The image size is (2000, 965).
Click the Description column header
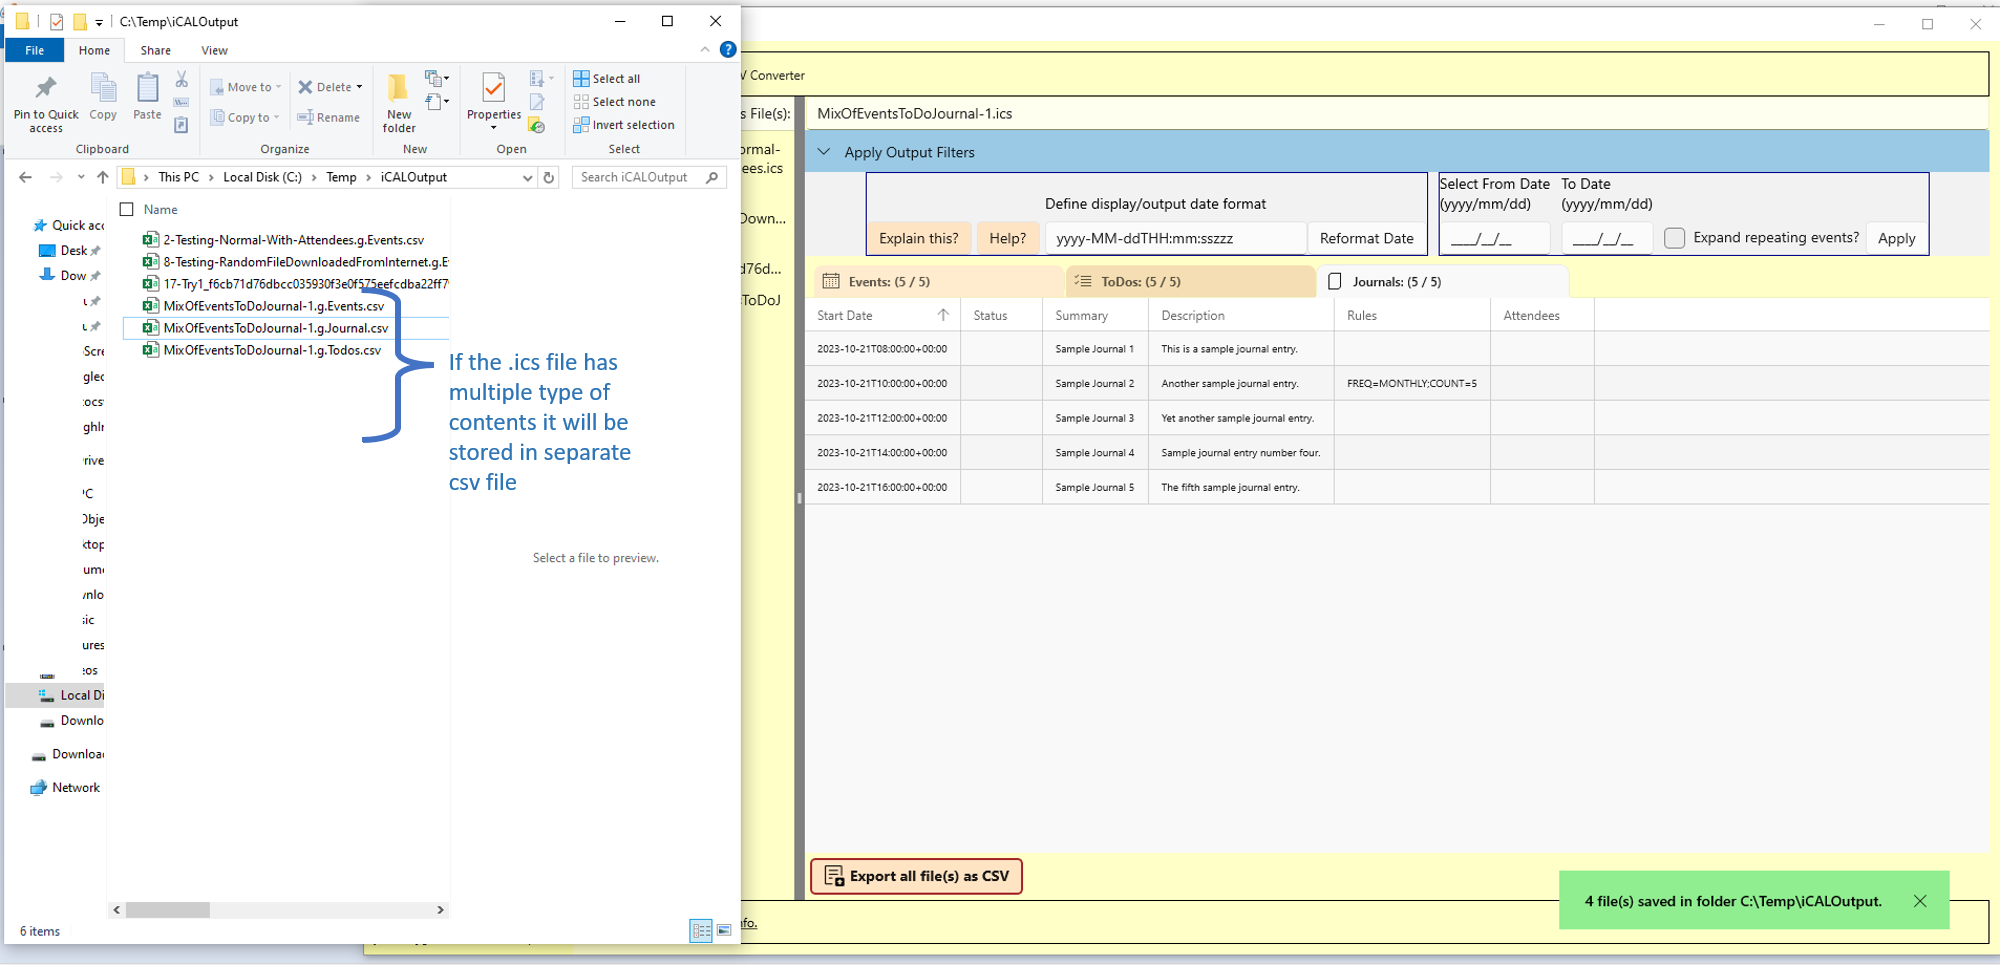[1241, 315]
